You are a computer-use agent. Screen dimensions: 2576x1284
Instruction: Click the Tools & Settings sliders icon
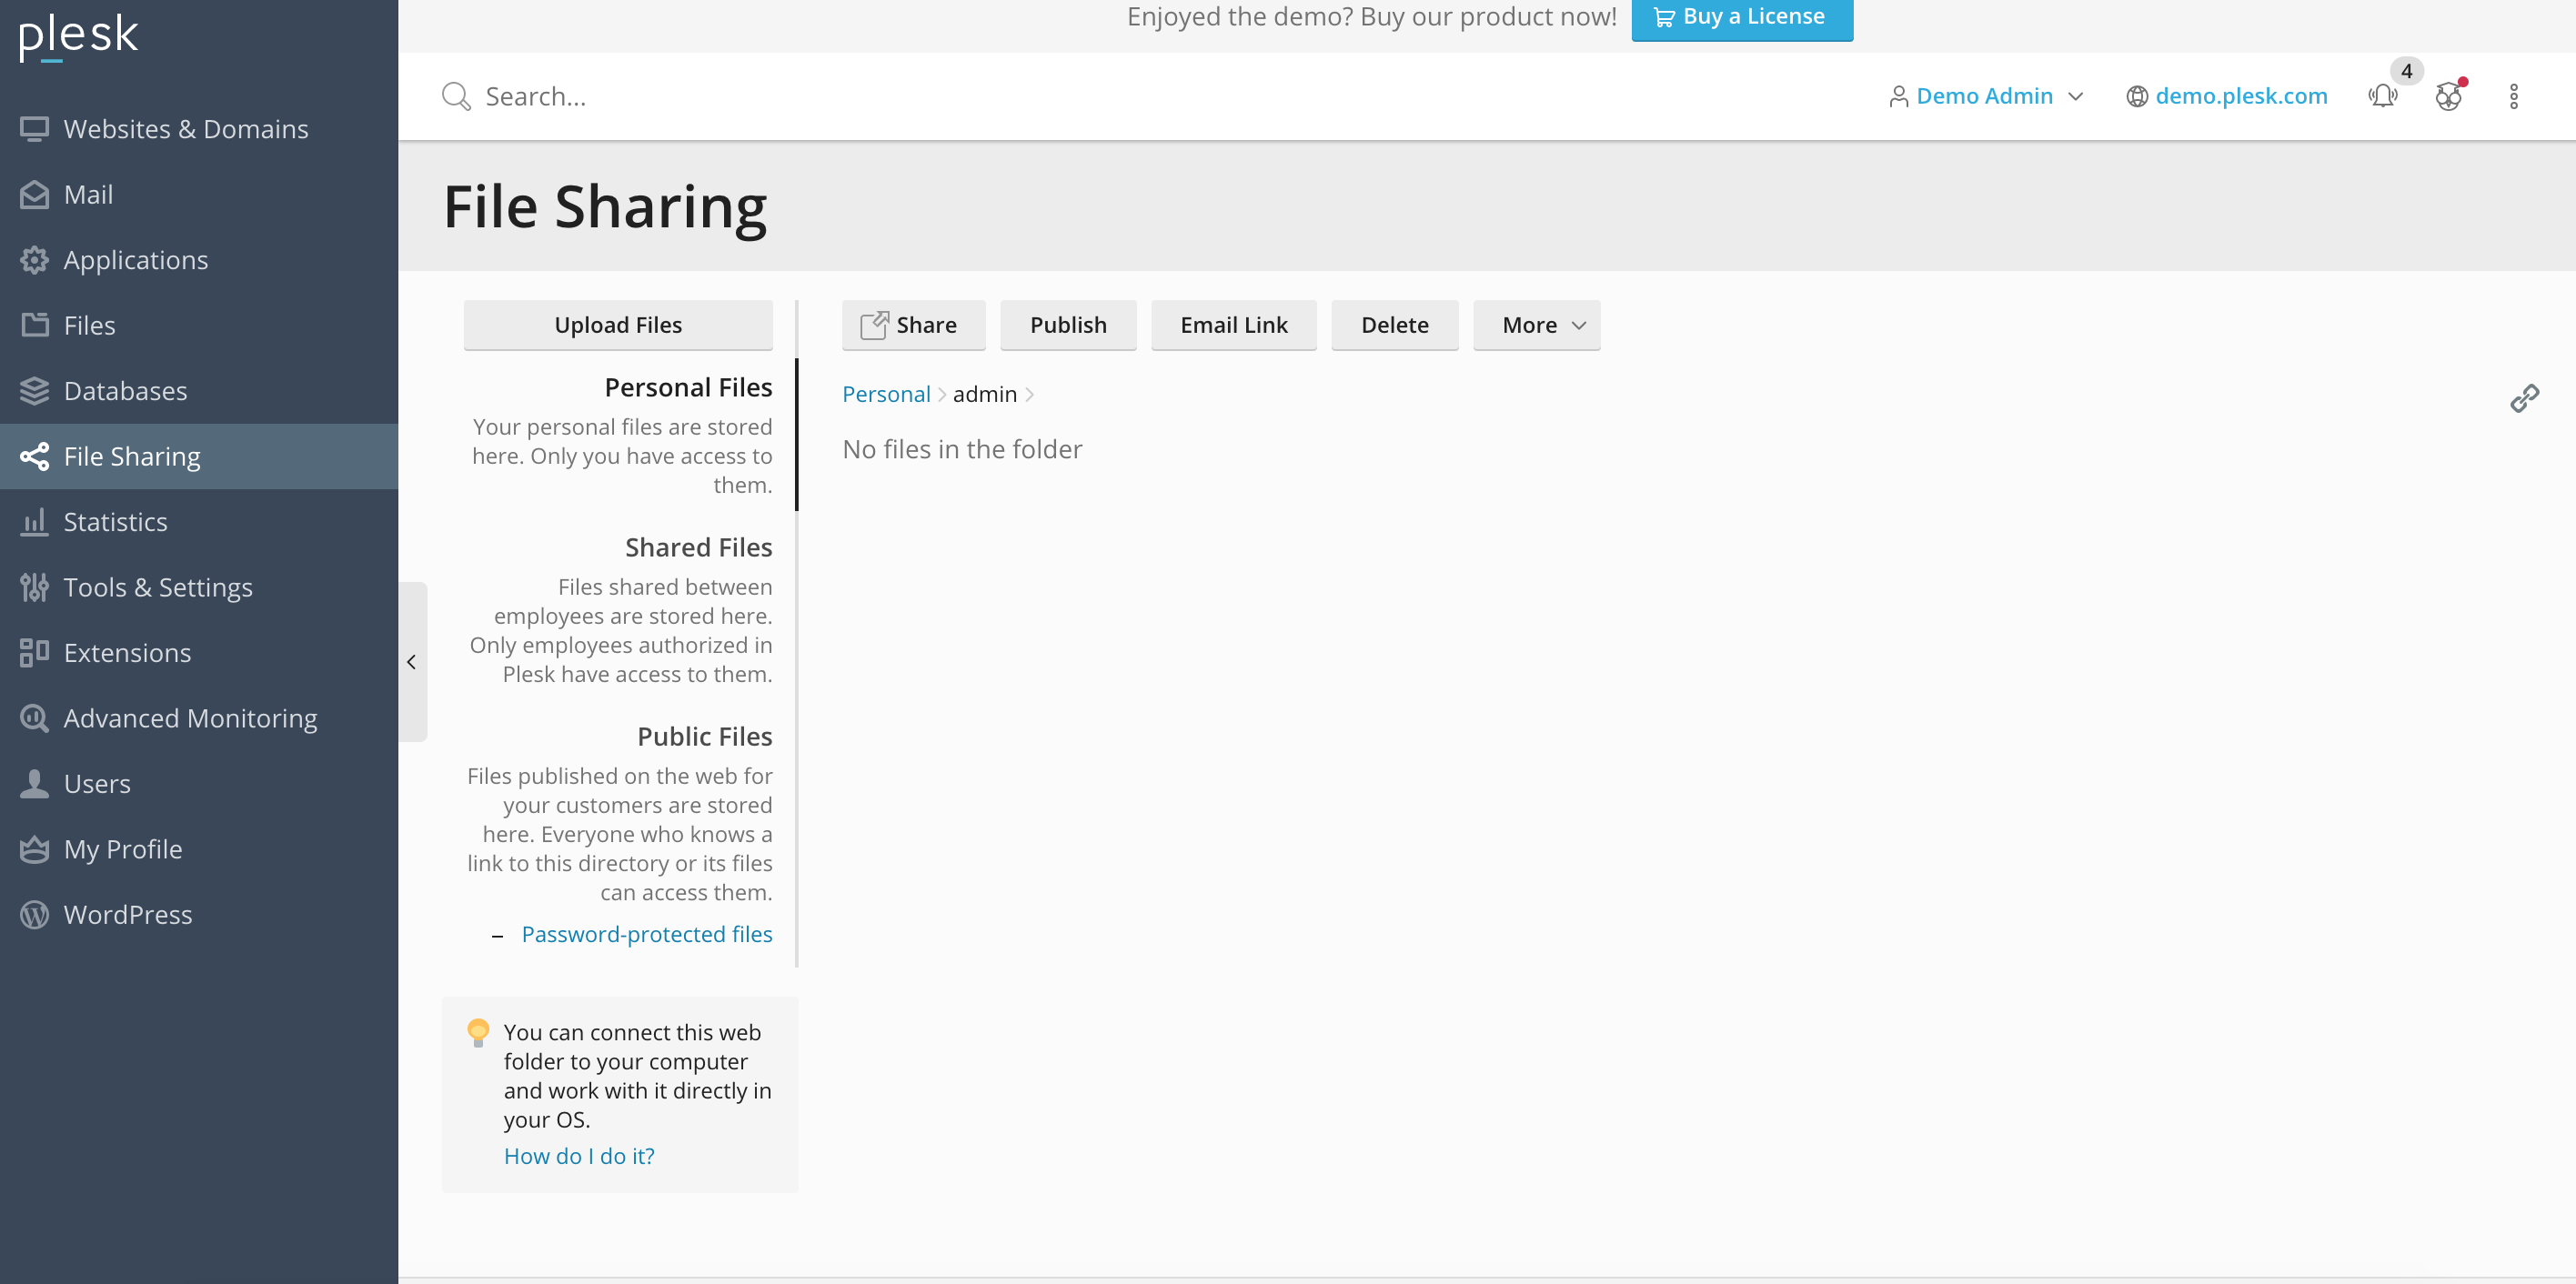(34, 587)
